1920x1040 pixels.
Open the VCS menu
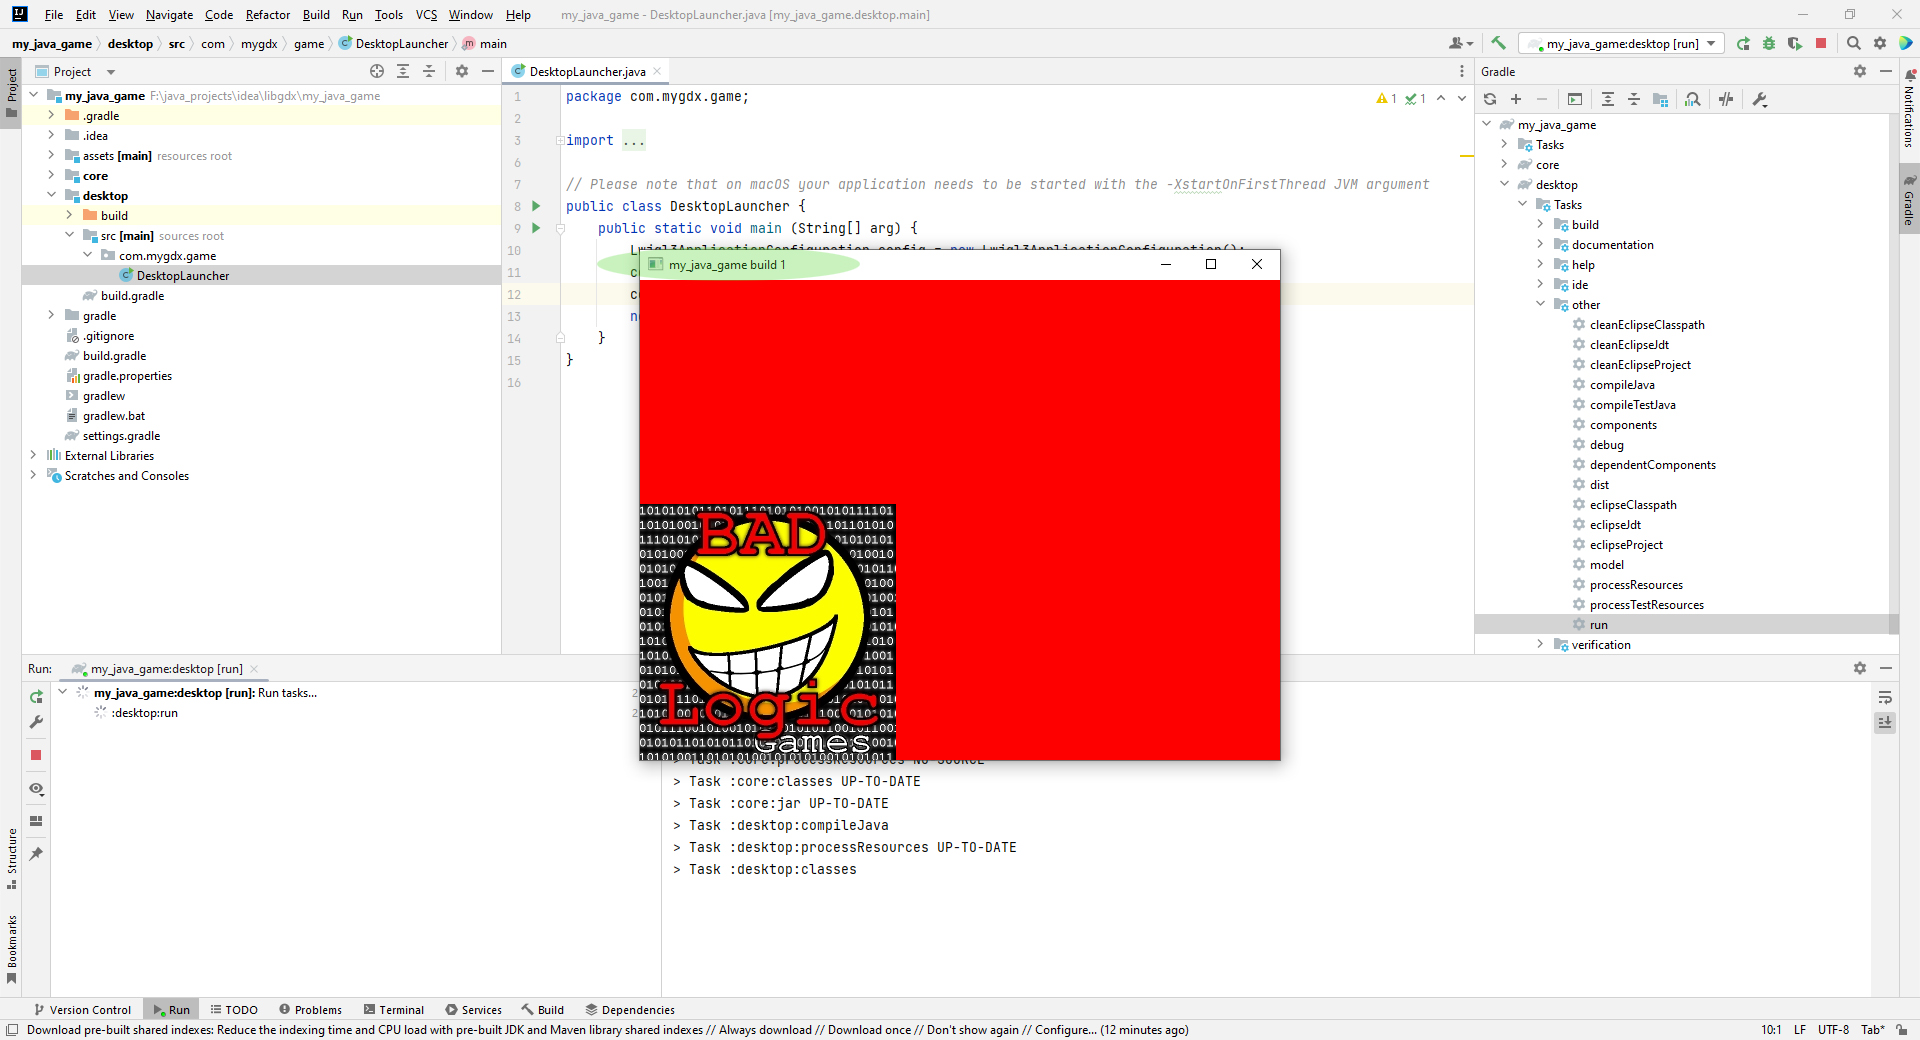click(x=426, y=14)
